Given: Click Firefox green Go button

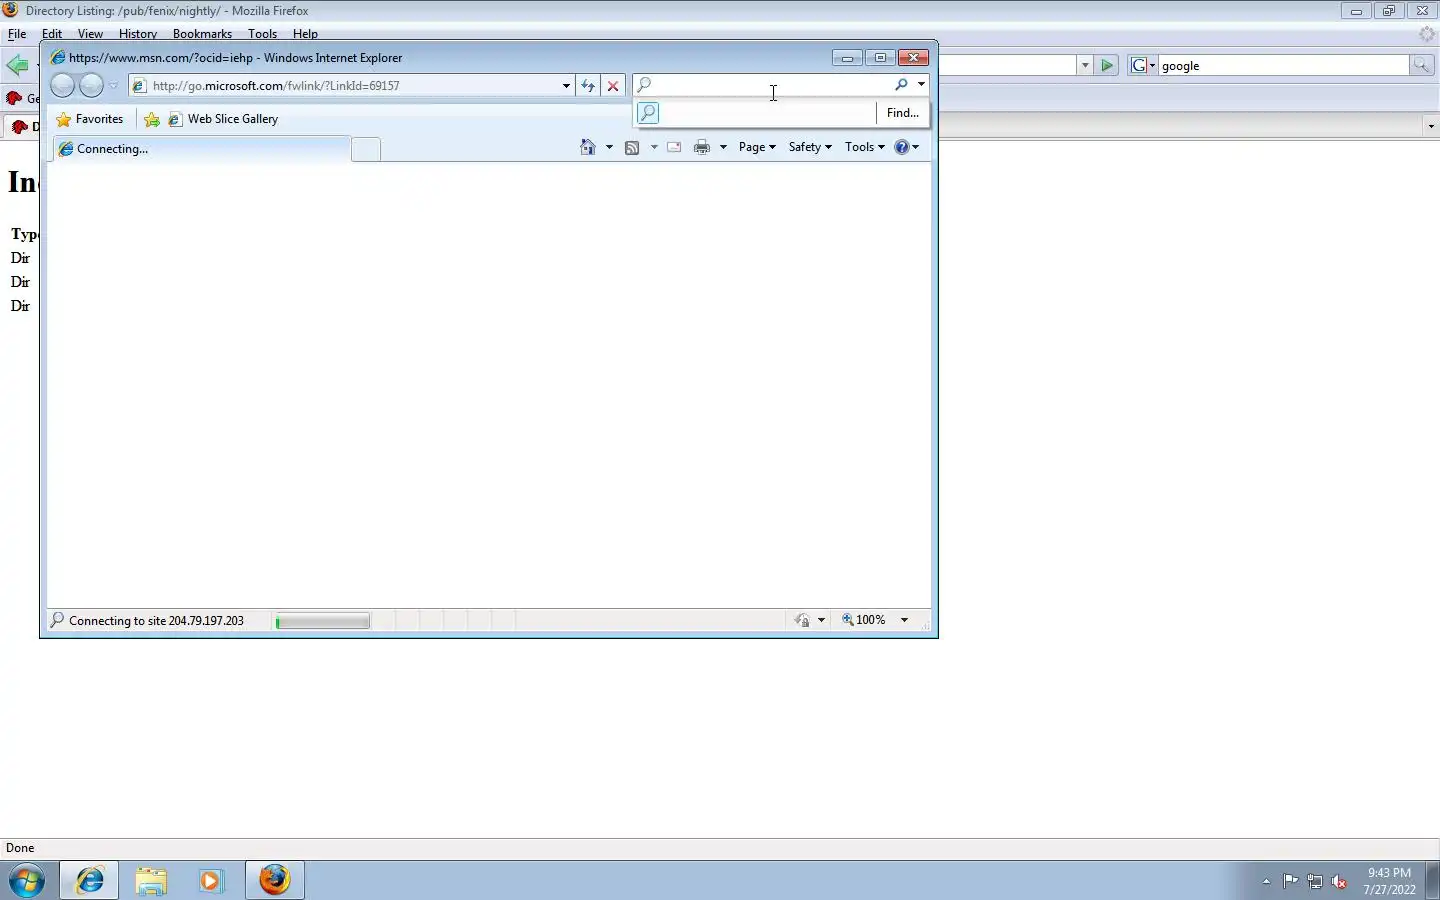Looking at the screenshot, I should (1106, 65).
